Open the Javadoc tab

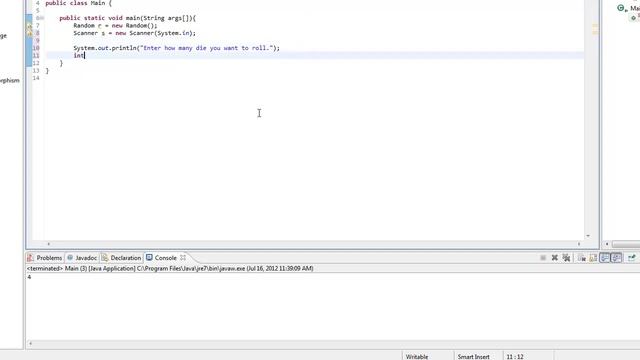(x=82, y=258)
